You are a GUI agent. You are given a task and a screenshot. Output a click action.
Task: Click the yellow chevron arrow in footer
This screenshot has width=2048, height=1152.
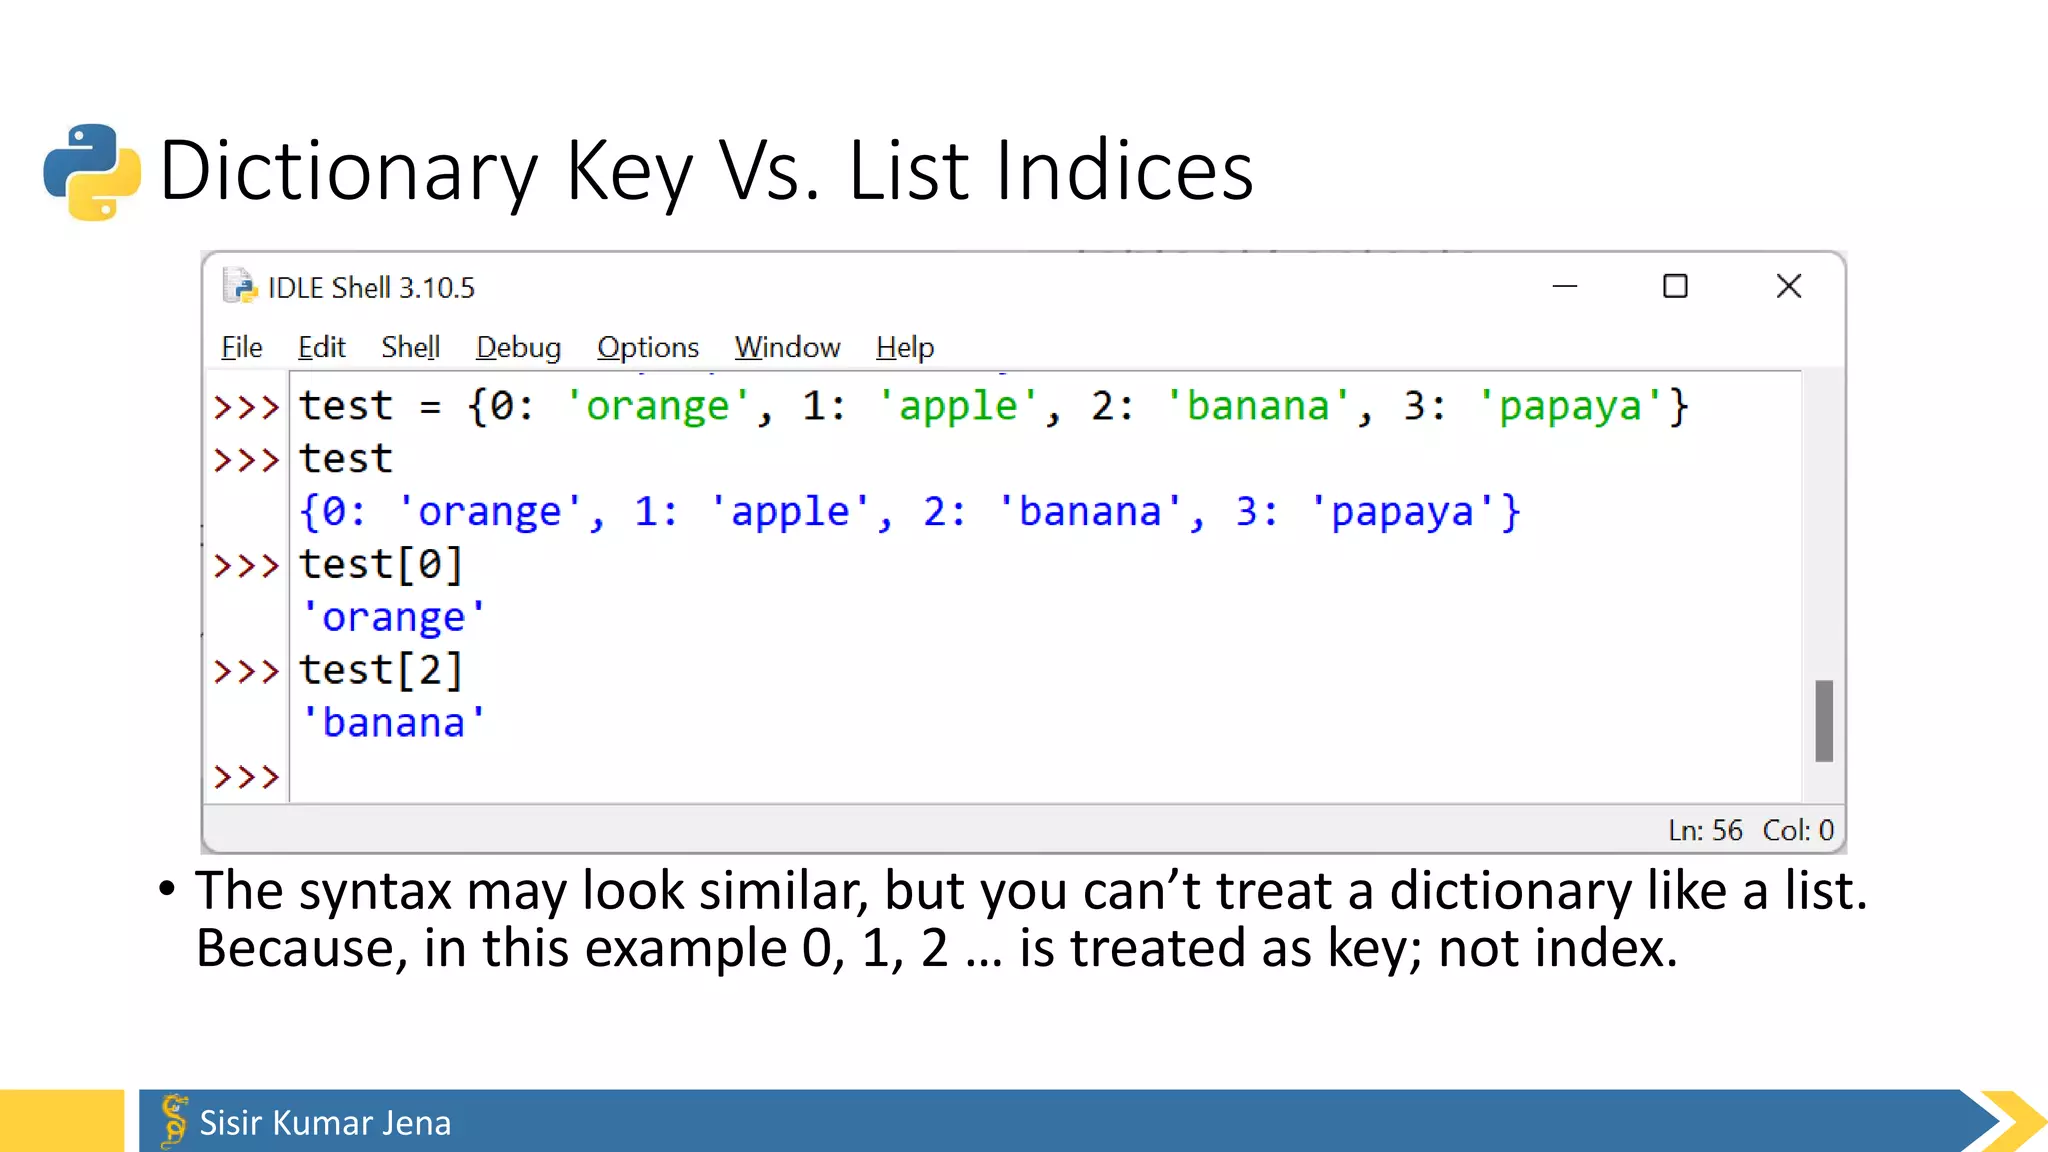pyautogui.click(x=2012, y=1121)
